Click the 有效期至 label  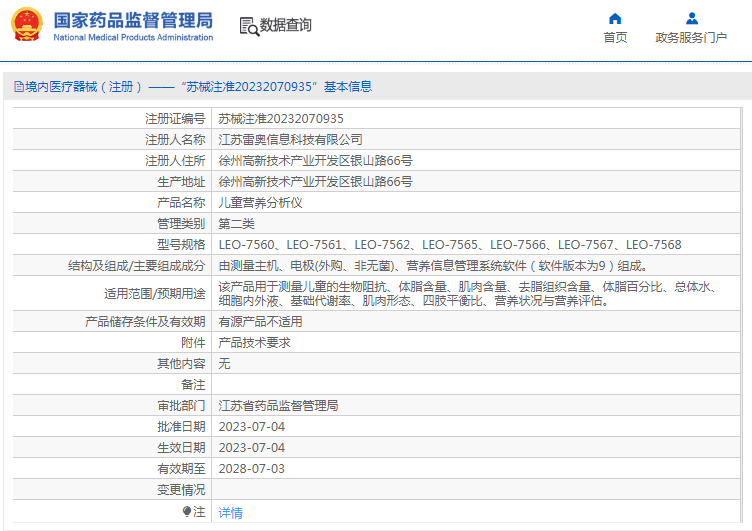pos(181,469)
